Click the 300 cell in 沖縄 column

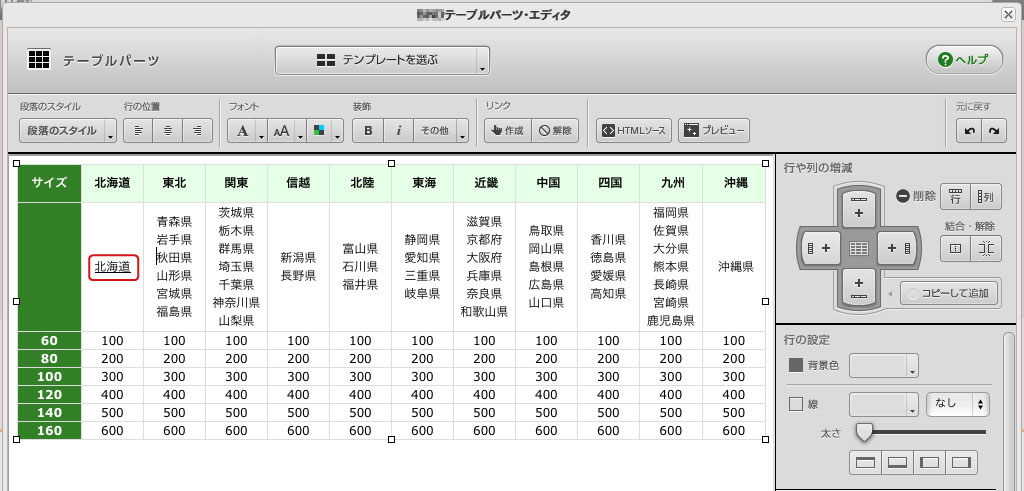[735, 377]
